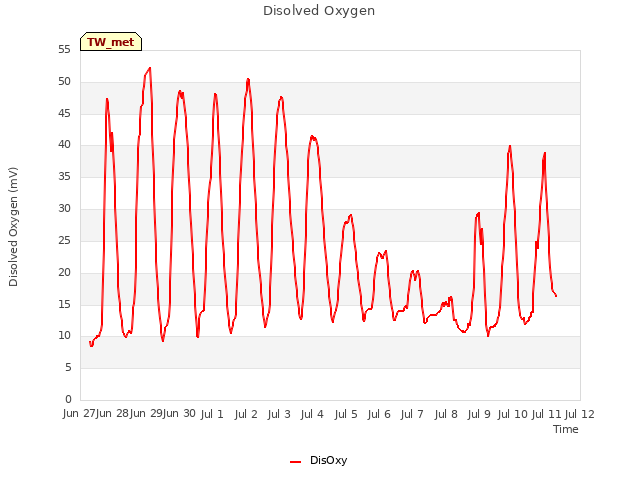This screenshot has width=640, height=480.
Task: Click the Jul 6 x-axis tick label
Action: [379, 414]
